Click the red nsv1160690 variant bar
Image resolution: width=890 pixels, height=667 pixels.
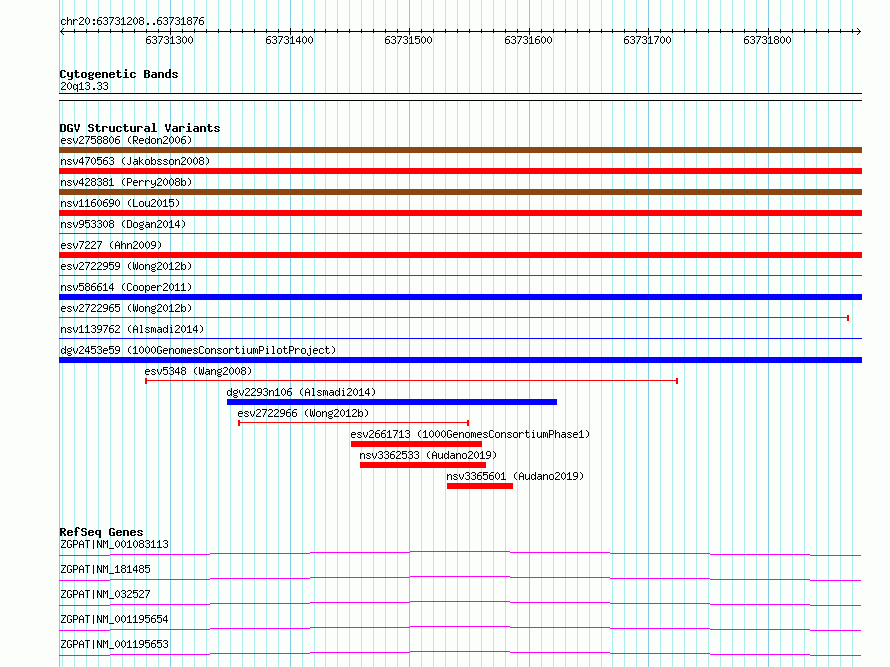coord(460,213)
